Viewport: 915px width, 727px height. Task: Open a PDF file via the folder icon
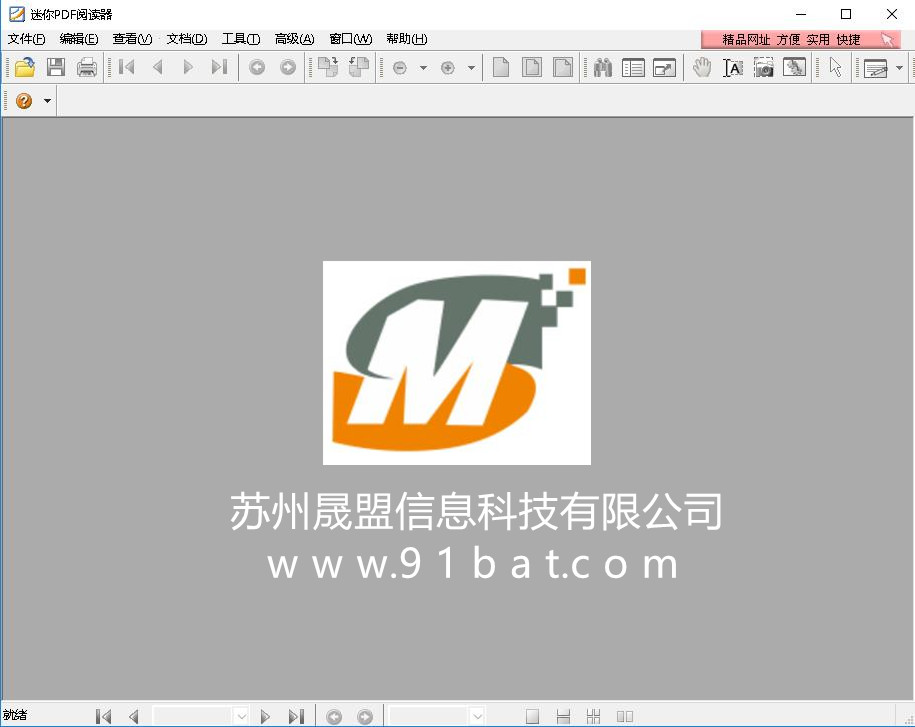[x=25, y=67]
